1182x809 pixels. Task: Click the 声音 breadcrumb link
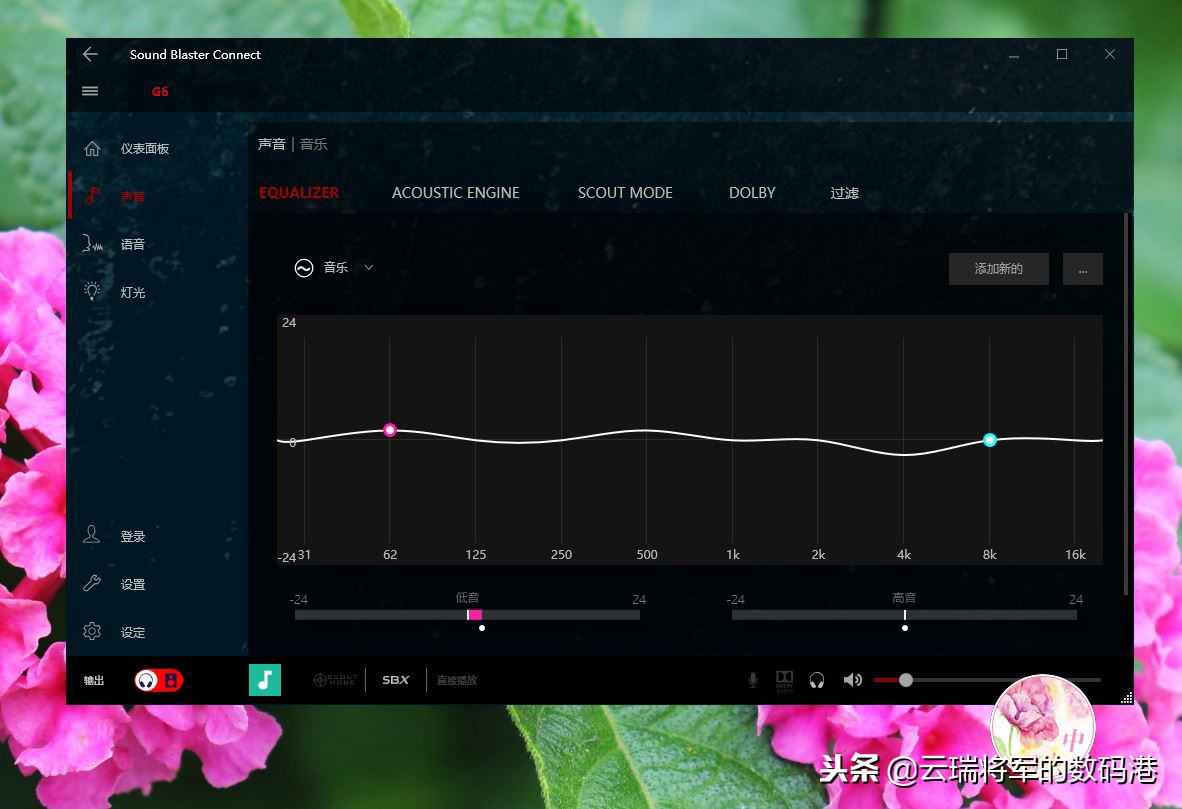[271, 144]
